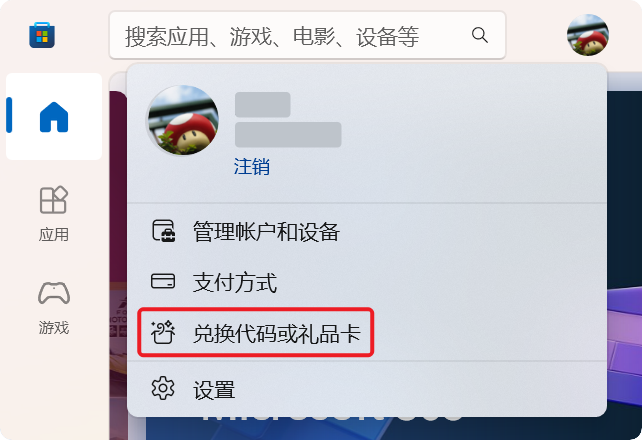The height and width of the screenshot is (440, 642).
Task: Select 支付方式 menu entry
Action: [x=366, y=282]
